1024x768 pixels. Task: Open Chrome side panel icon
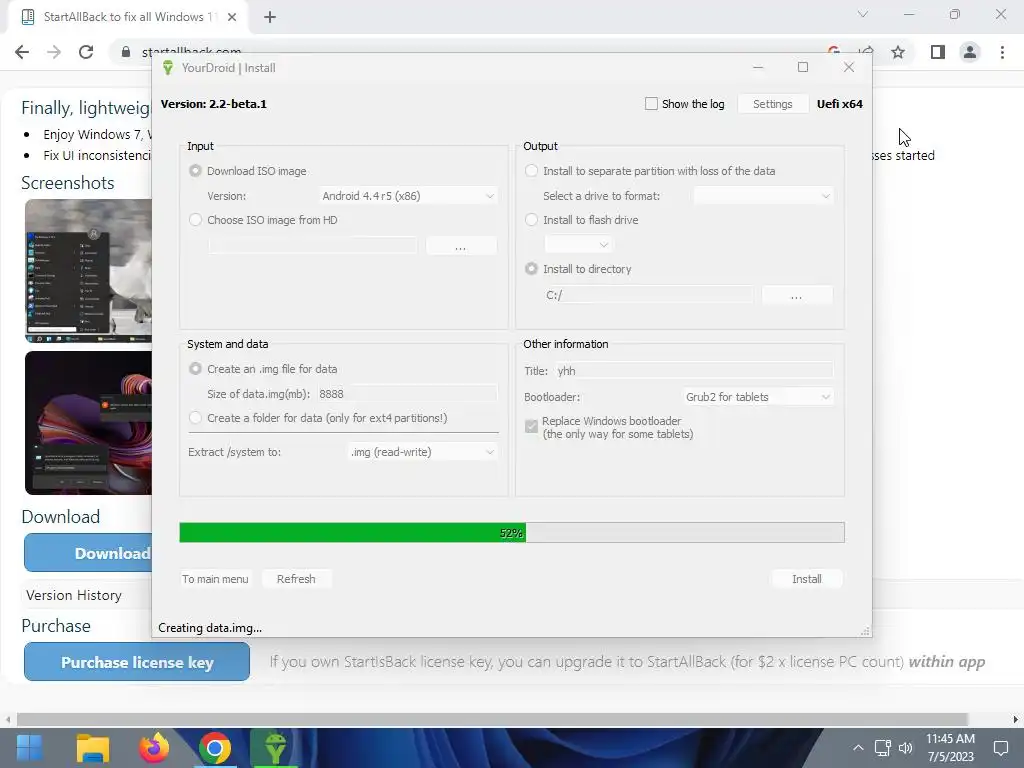tap(937, 52)
